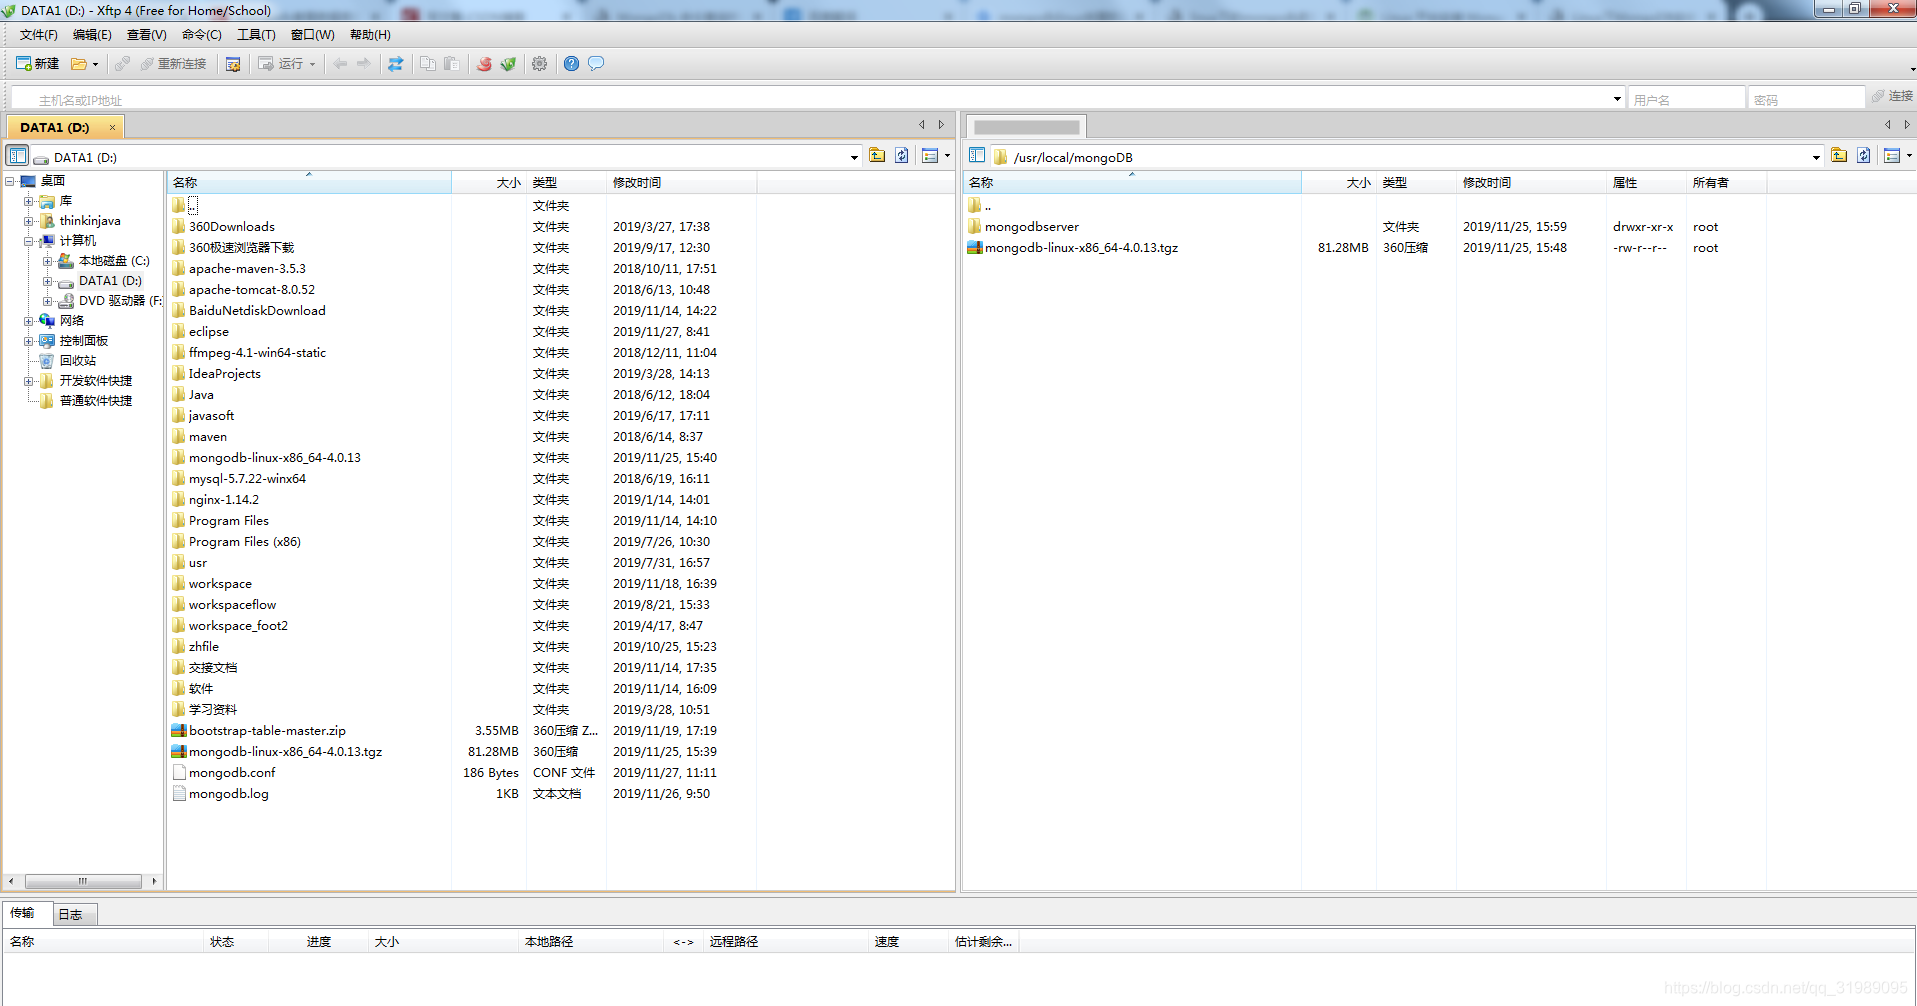Click the 连接 connect button
Viewport: 1917px width, 1006px height.
pos(1892,96)
